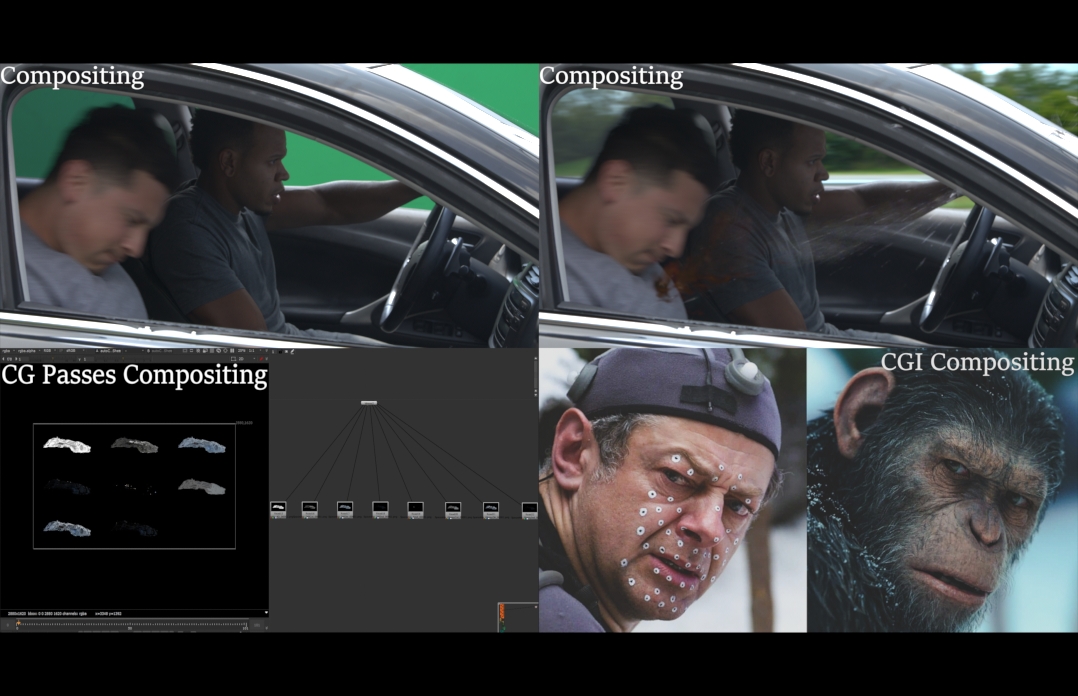This screenshot has width=1078, height=696.
Task: Open the sRGB viewer process dropdown
Action: (x=75, y=351)
